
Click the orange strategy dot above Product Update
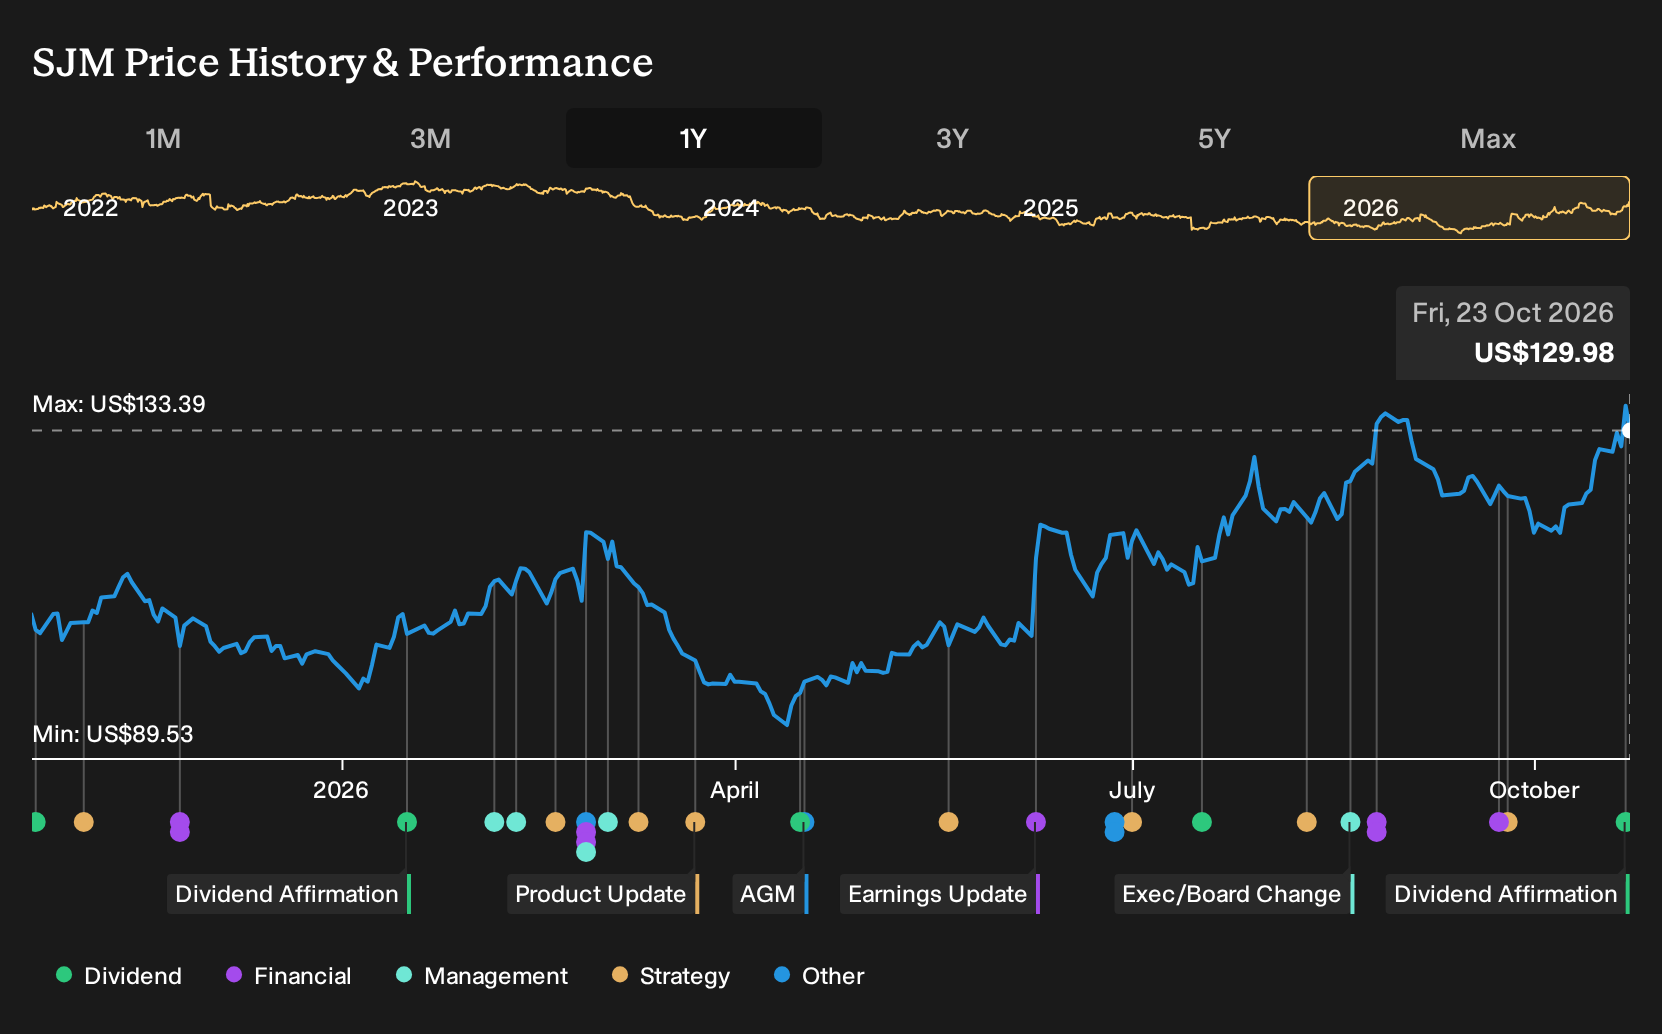coord(695,822)
